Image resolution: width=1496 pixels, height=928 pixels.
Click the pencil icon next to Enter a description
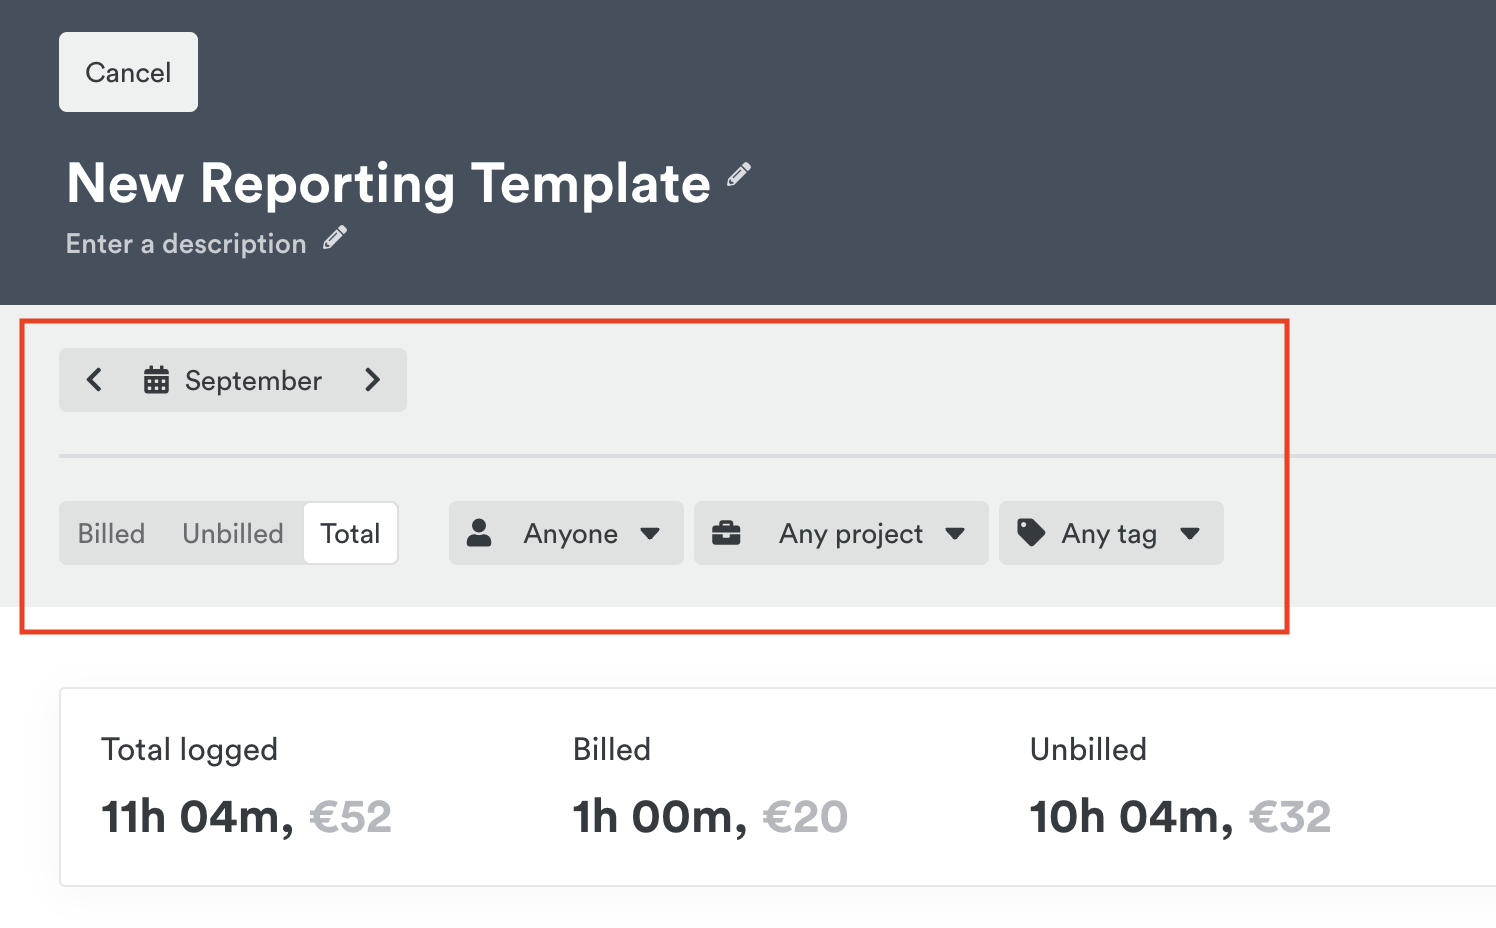(x=333, y=237)
